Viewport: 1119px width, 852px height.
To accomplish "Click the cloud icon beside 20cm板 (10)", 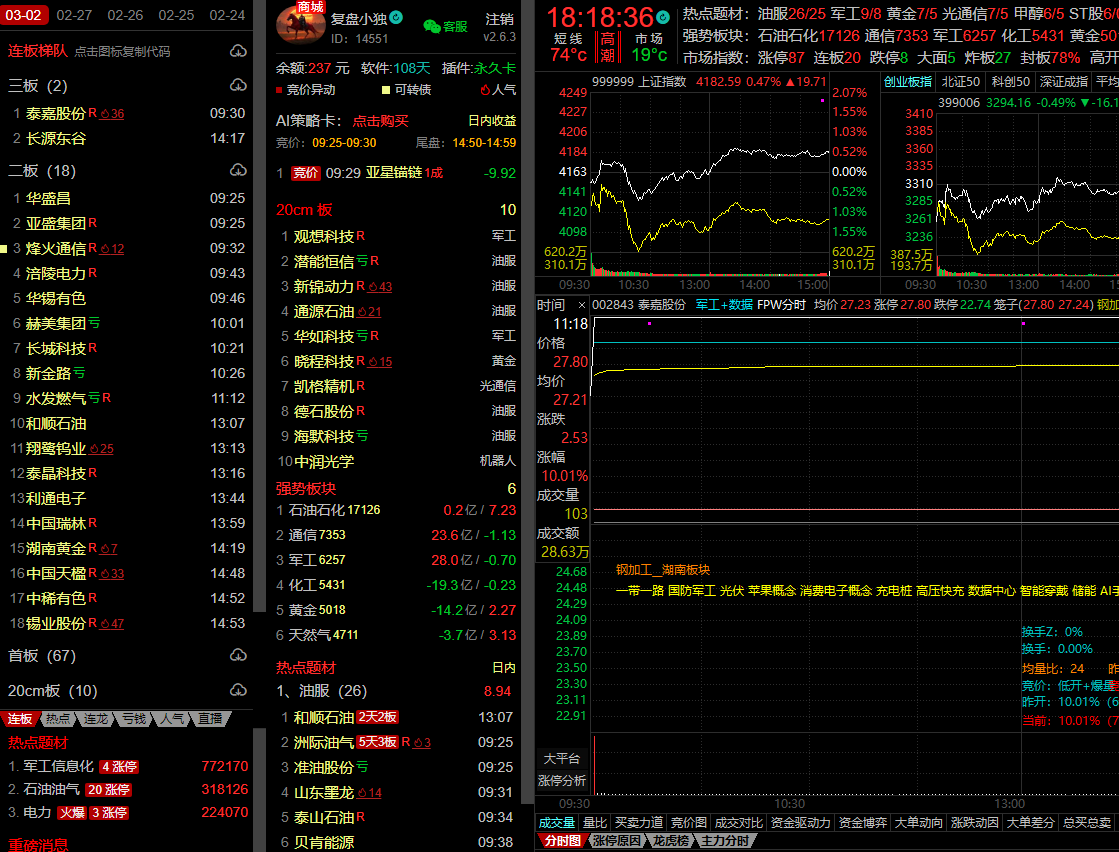I will point(238,691).
